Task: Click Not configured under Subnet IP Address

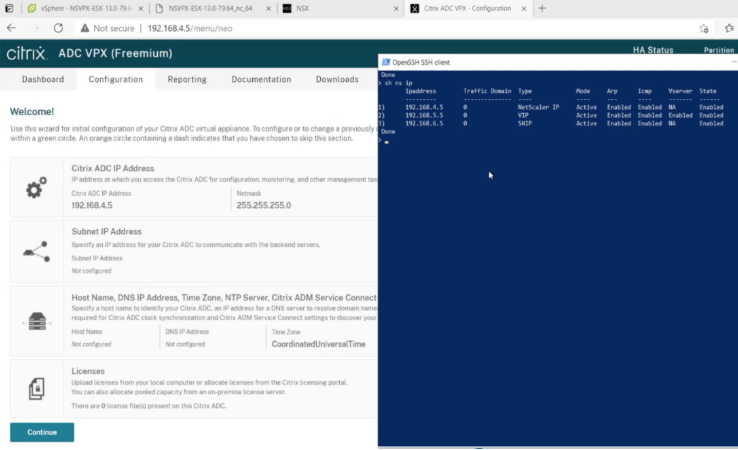Action: (91, 271)
